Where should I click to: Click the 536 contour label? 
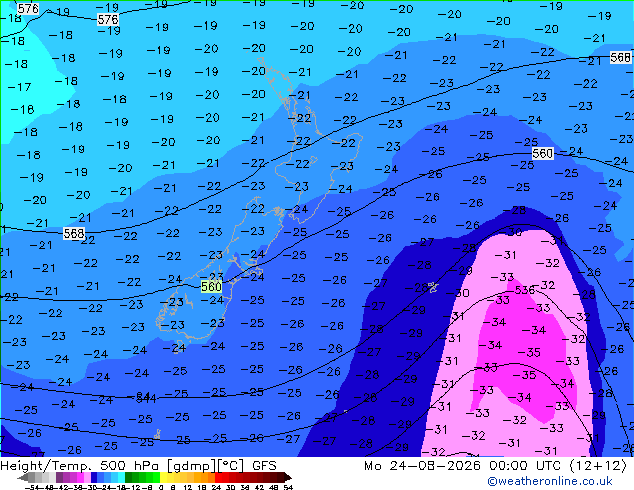(x=524, y=290)
